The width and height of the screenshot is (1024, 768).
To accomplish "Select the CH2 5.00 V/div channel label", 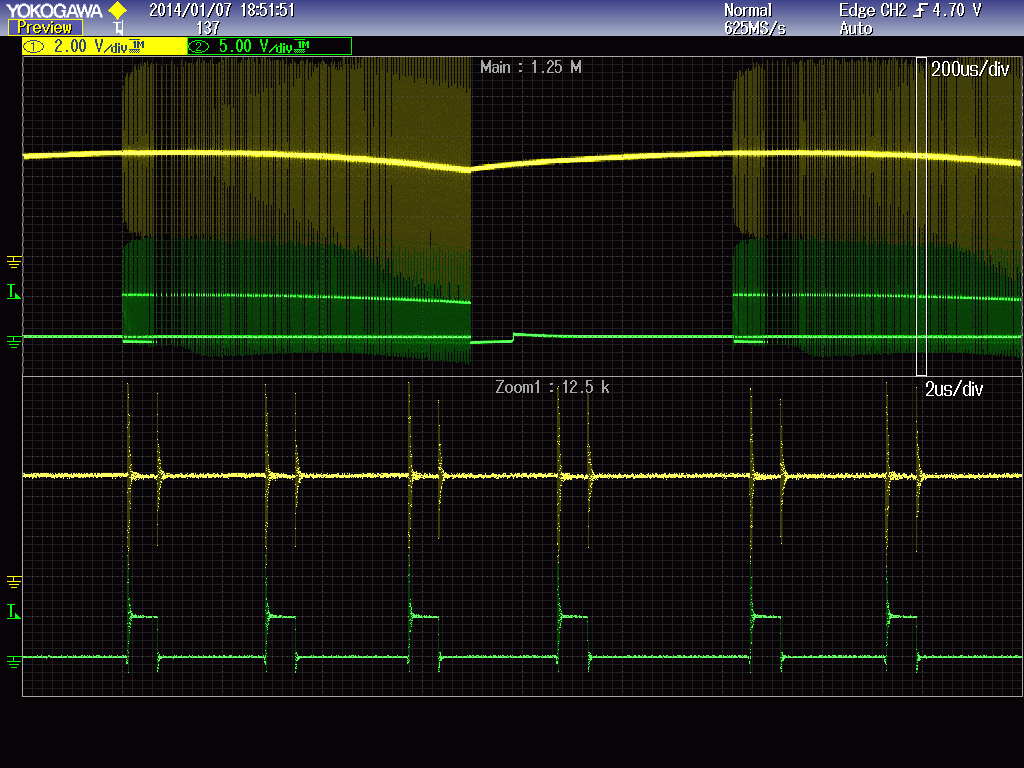I will point(269,46).
